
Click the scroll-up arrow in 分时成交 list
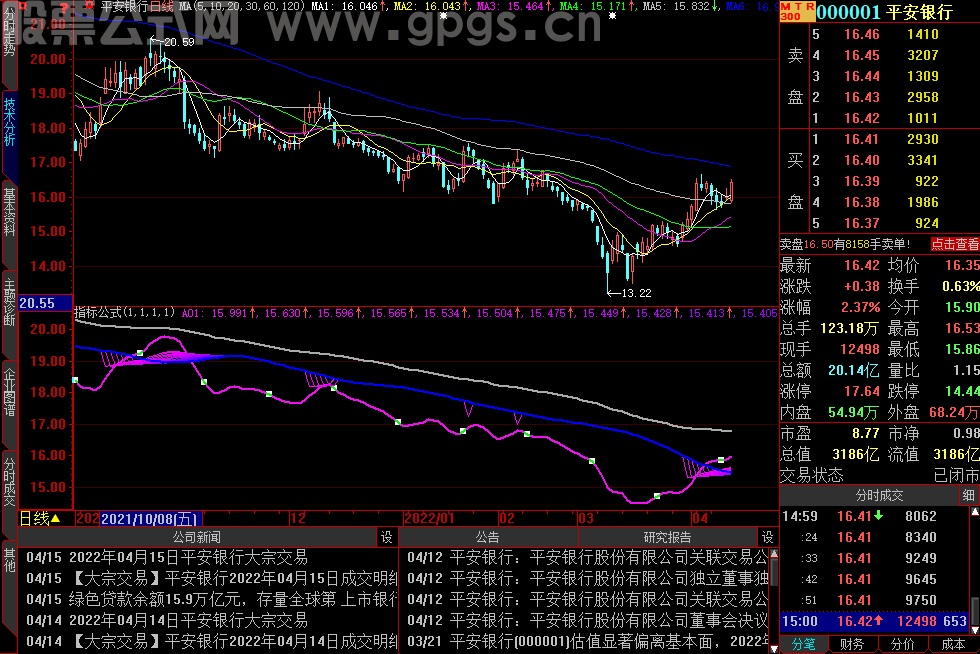974,512
